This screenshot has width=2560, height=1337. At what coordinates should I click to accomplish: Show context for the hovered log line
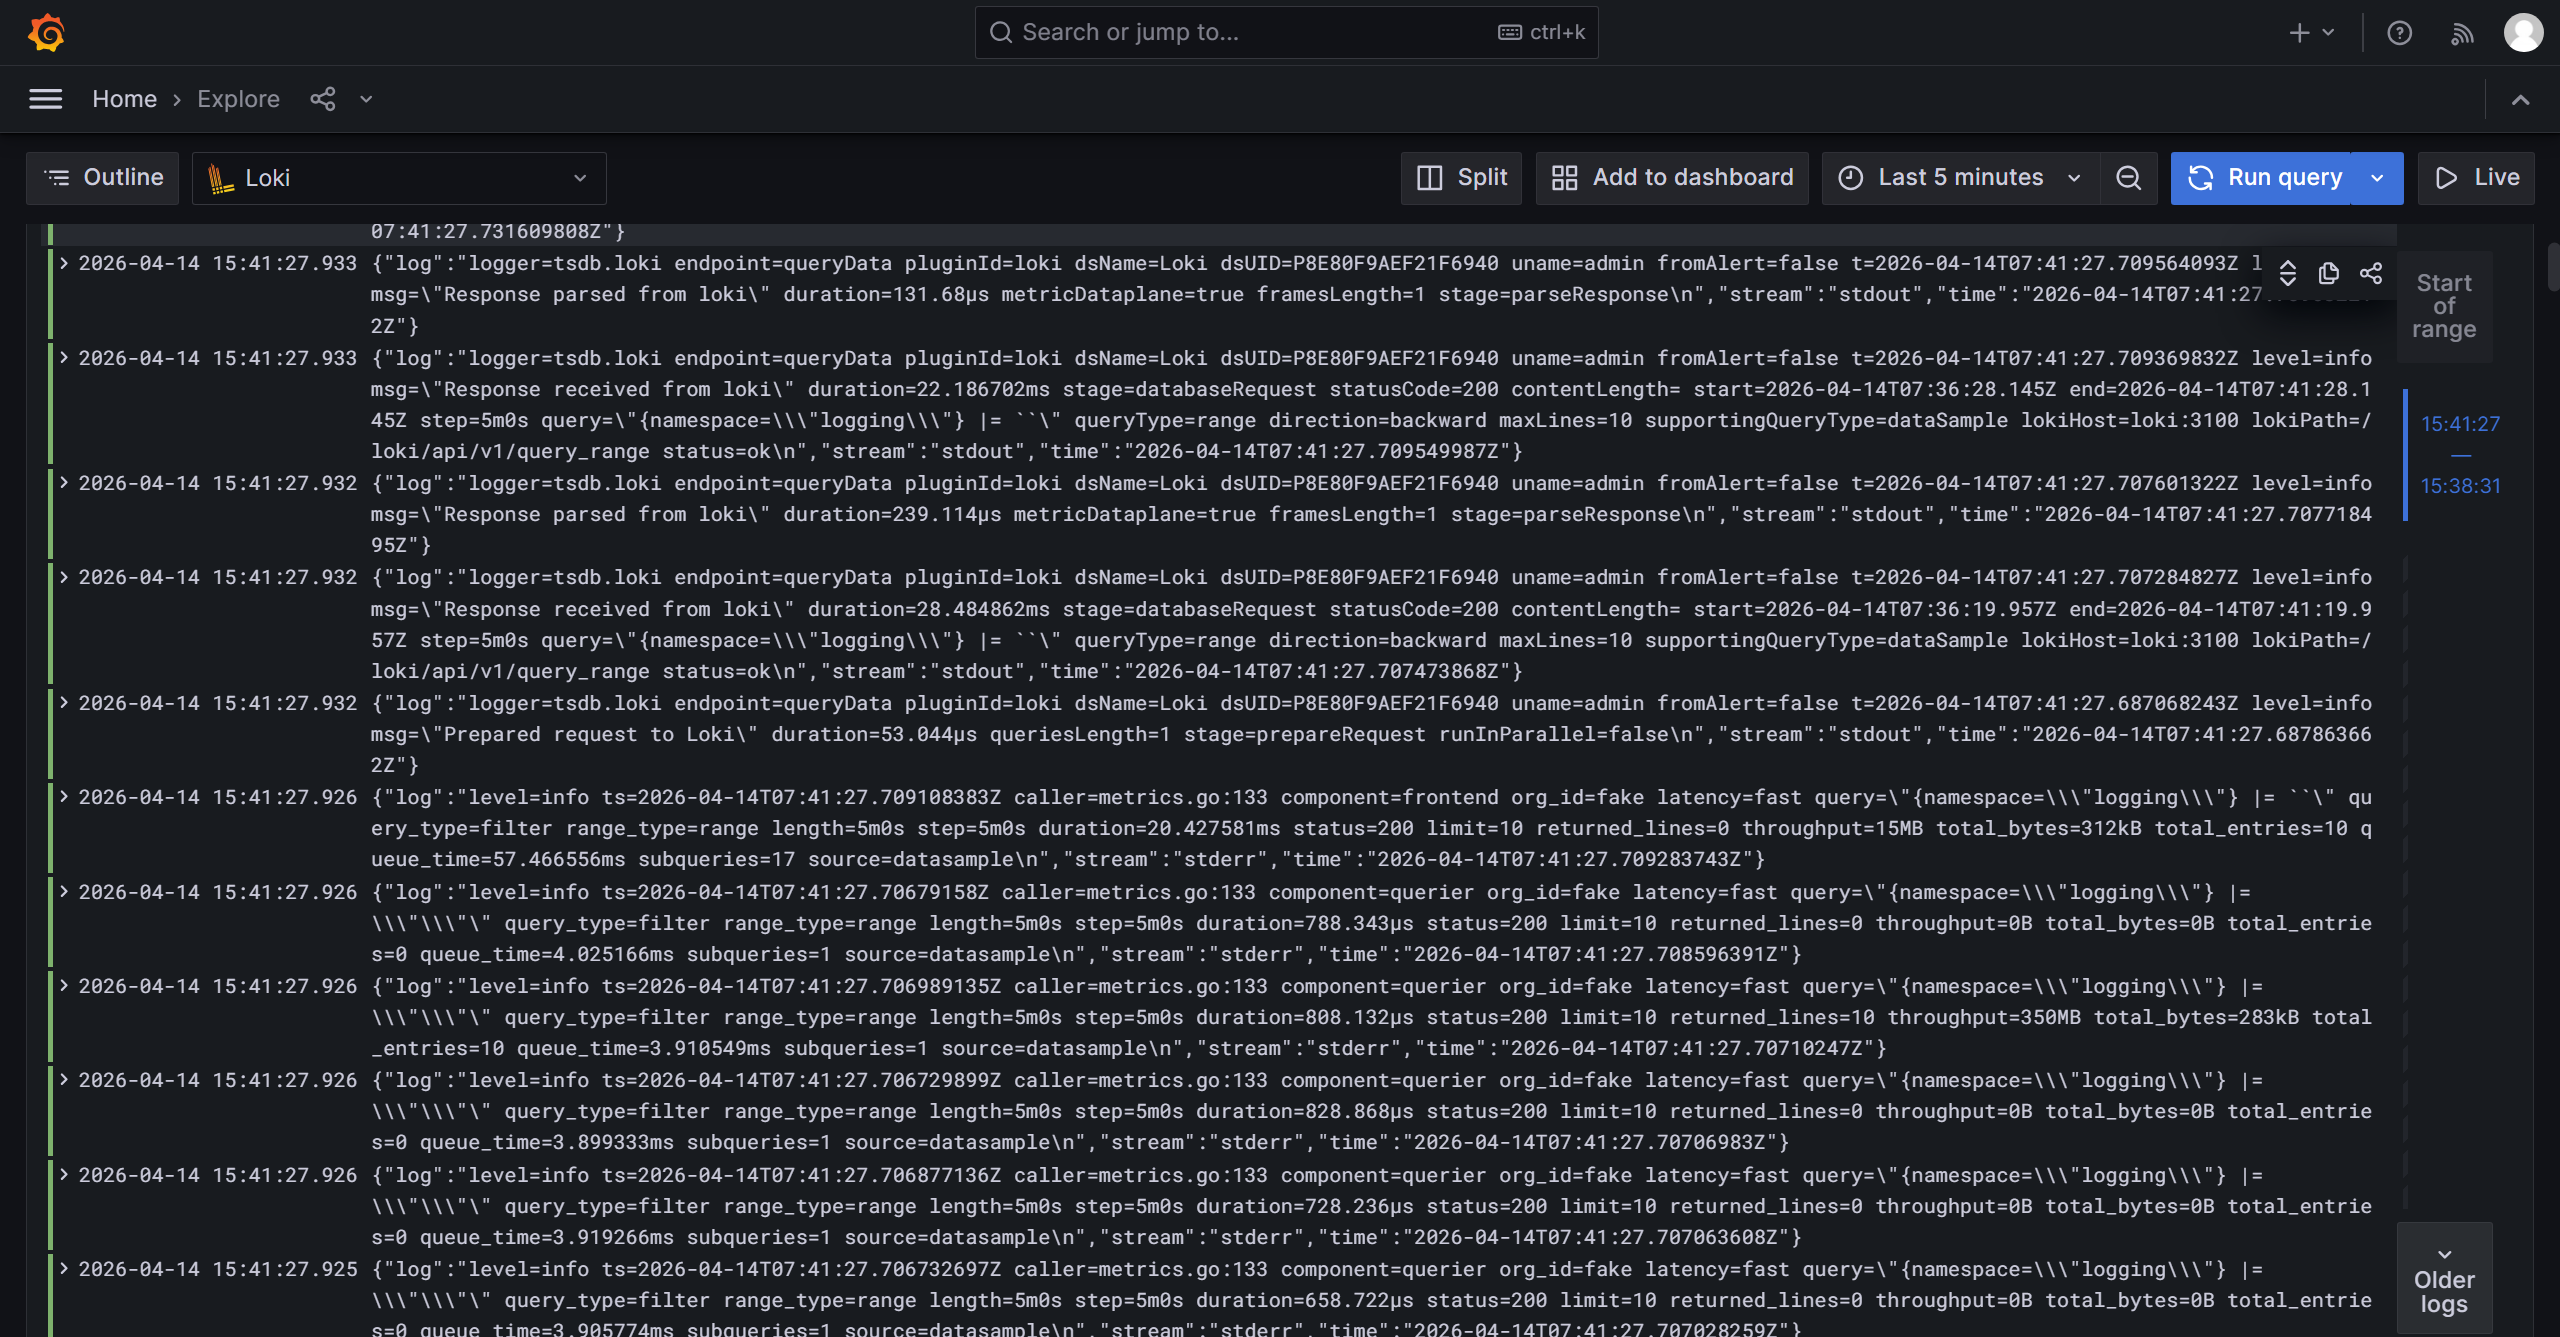tap(2287, 273)
